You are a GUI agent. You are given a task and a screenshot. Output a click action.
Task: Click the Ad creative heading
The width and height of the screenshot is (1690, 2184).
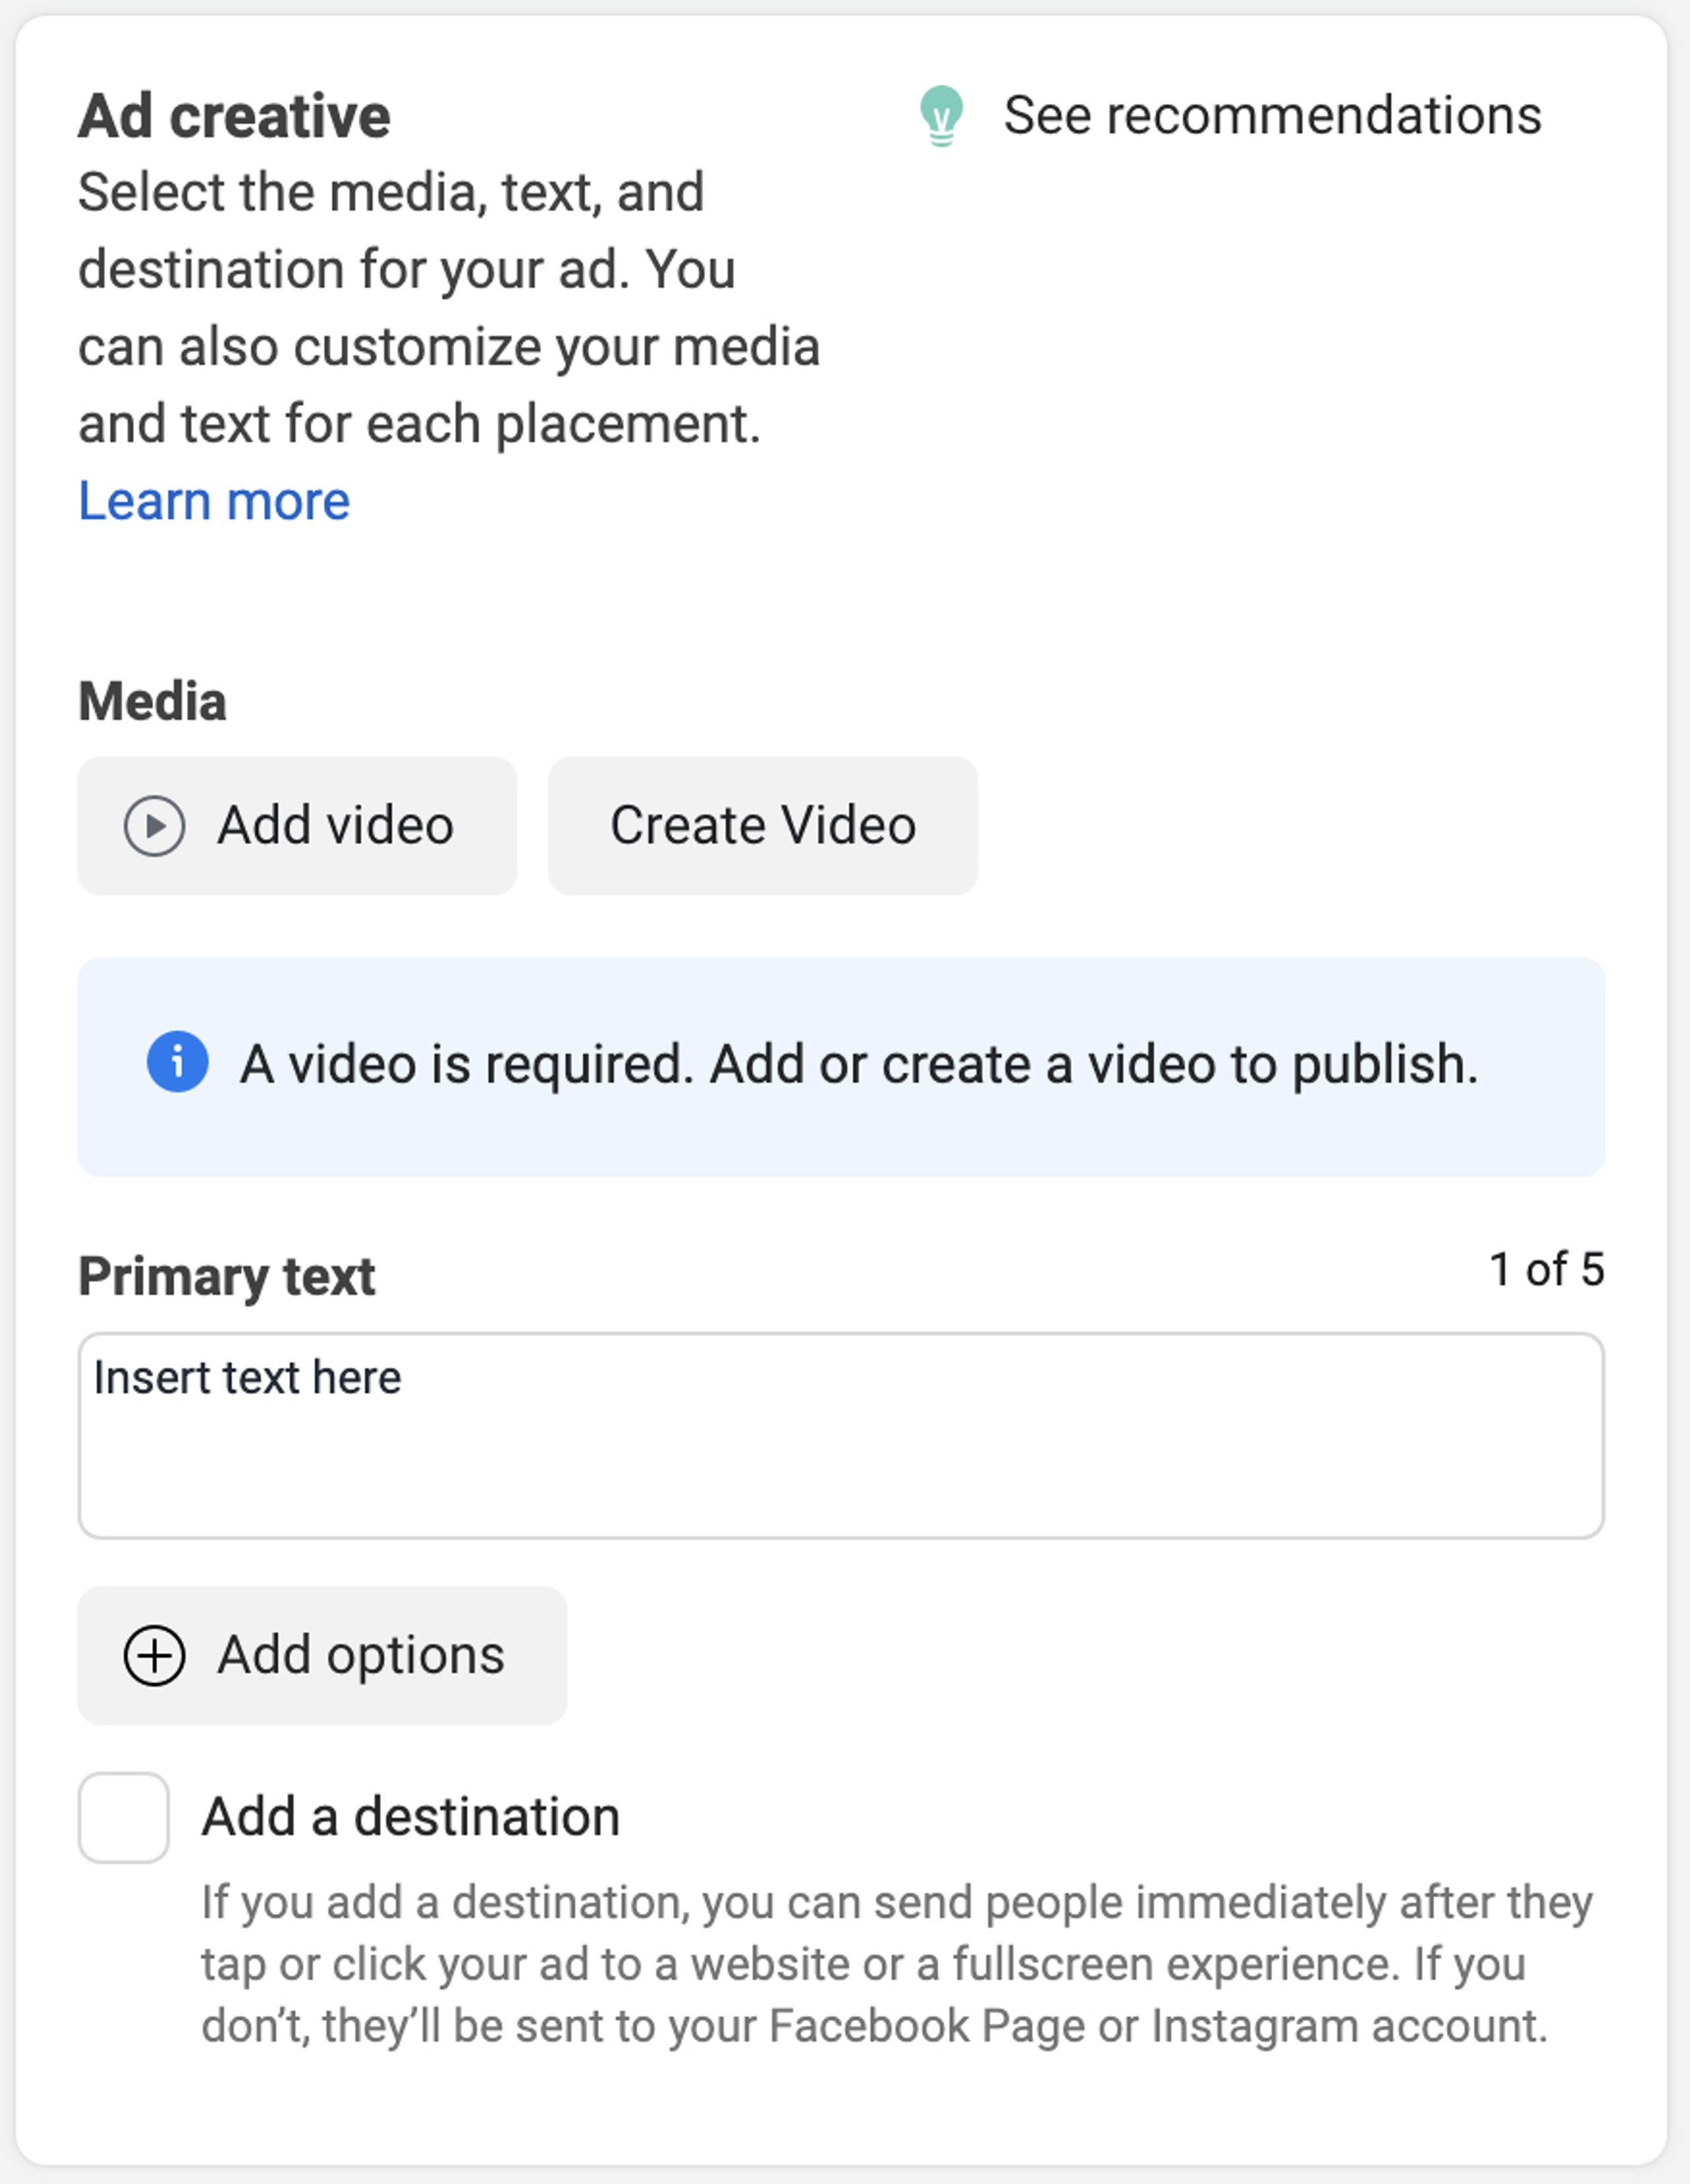[234, 116]
